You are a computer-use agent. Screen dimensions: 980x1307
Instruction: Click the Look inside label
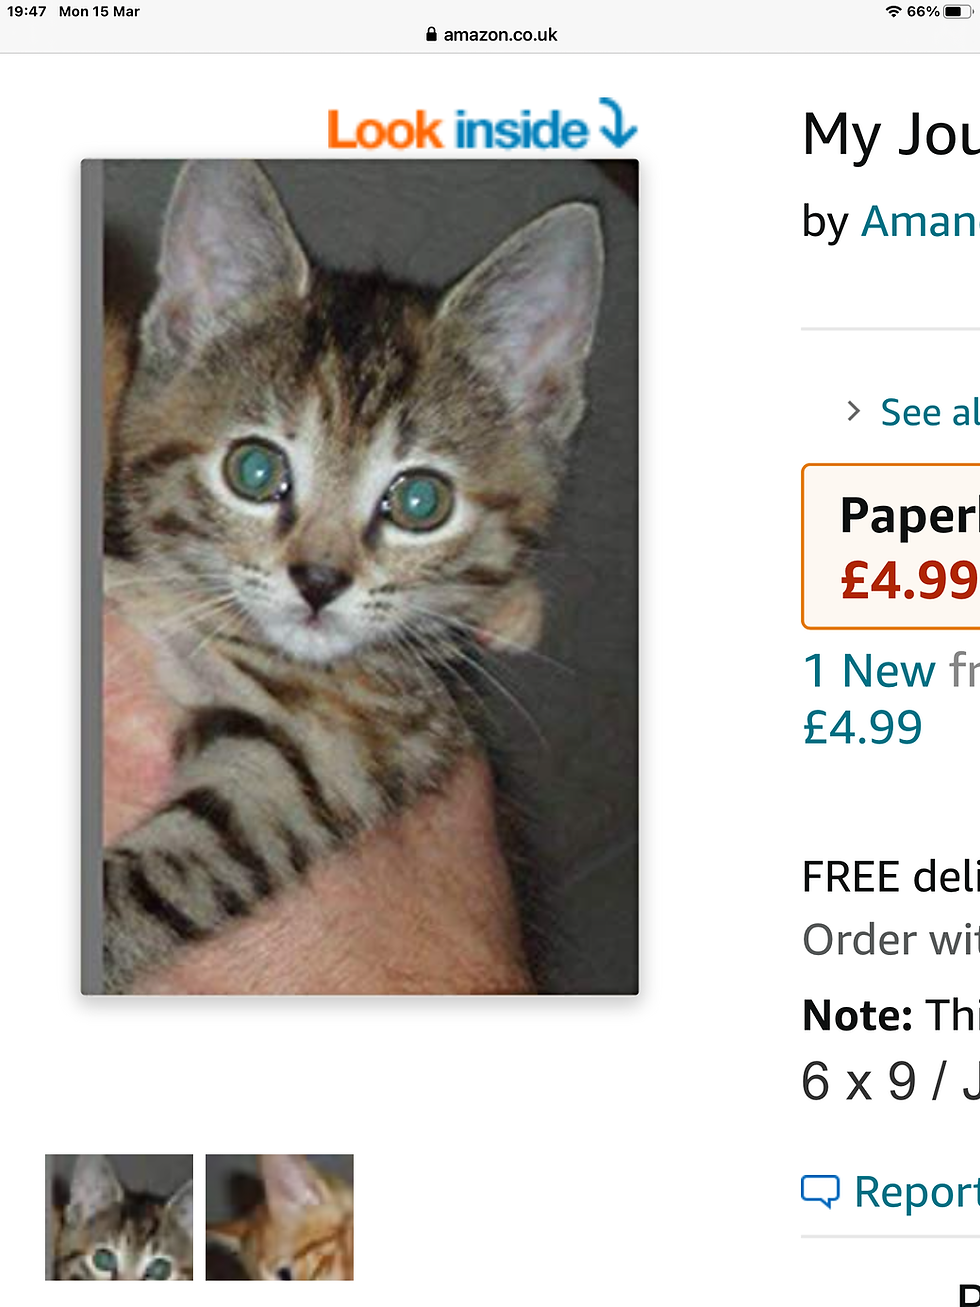(x=456, y=130)
